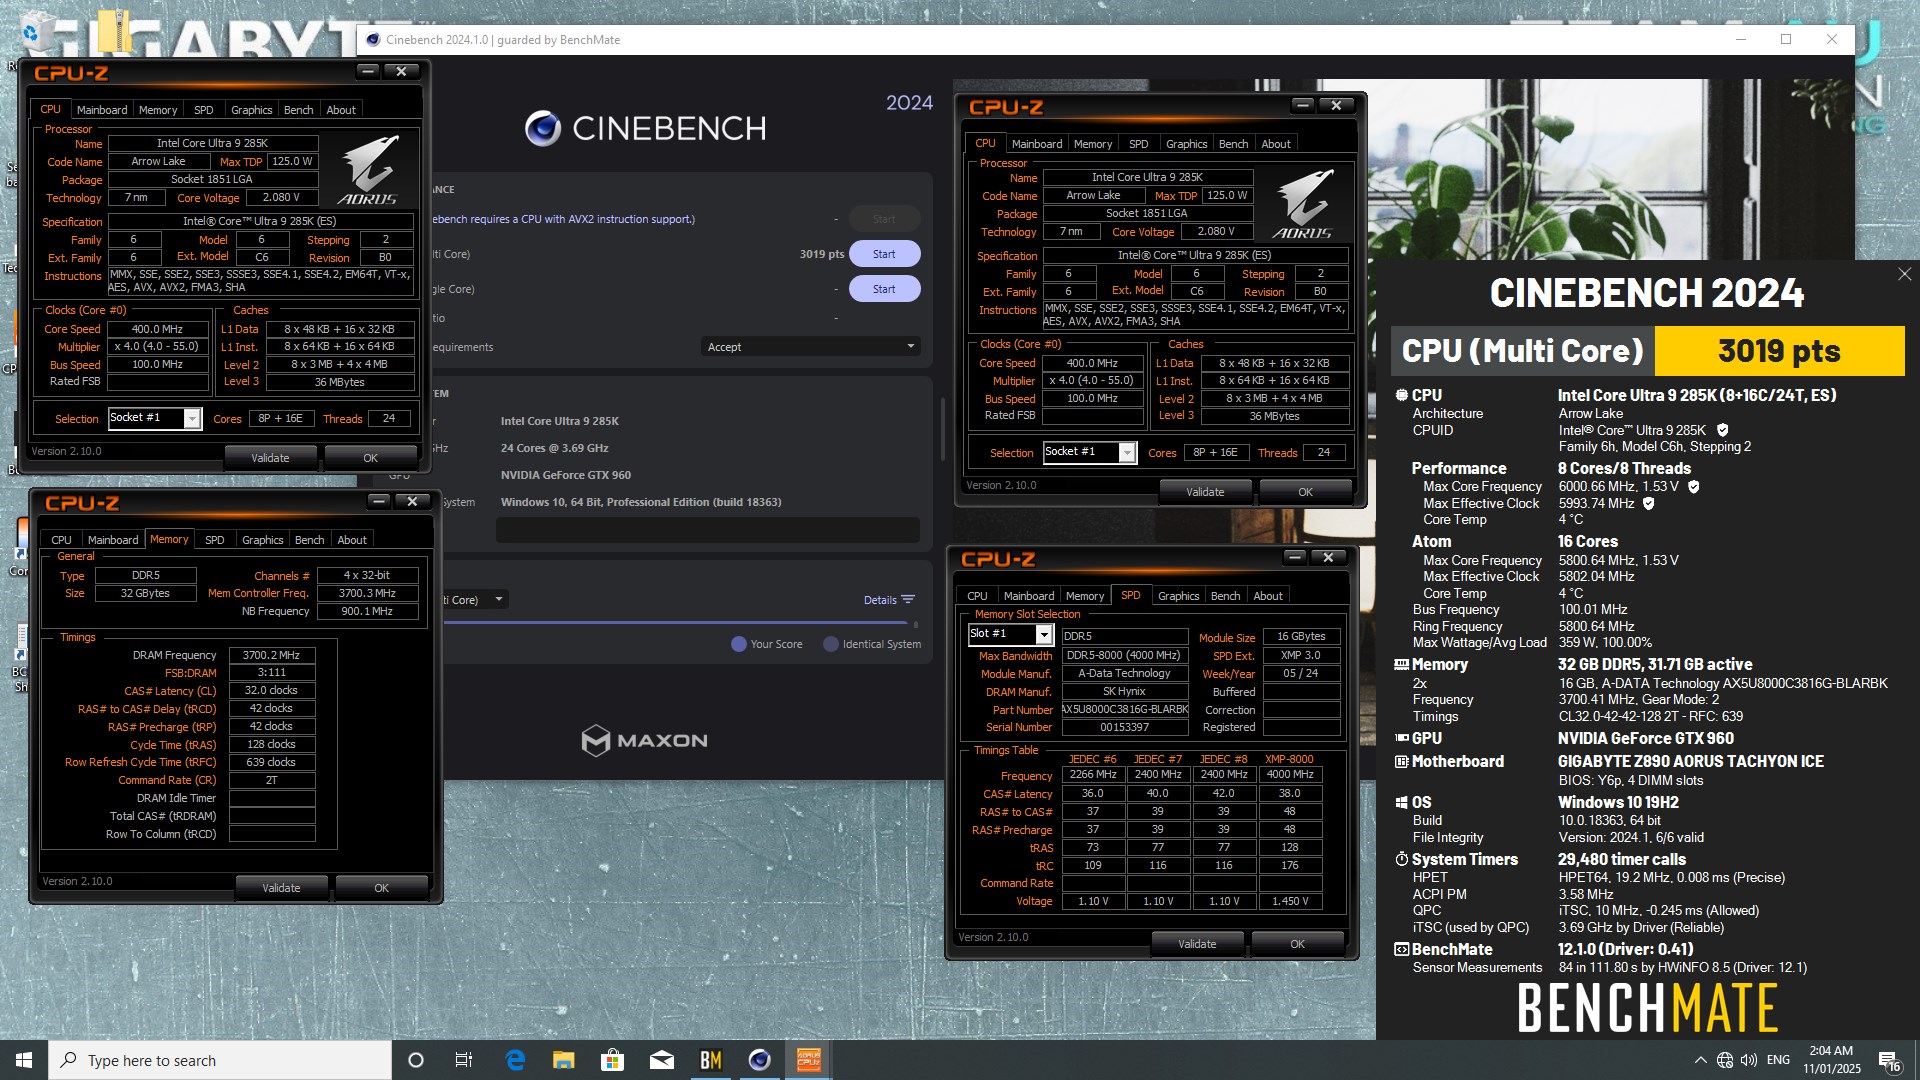The width and height of the screenshot is (1920, 1080).
Task: Click the GPU icon in BenchMate panel
Action: [1402, 738]
